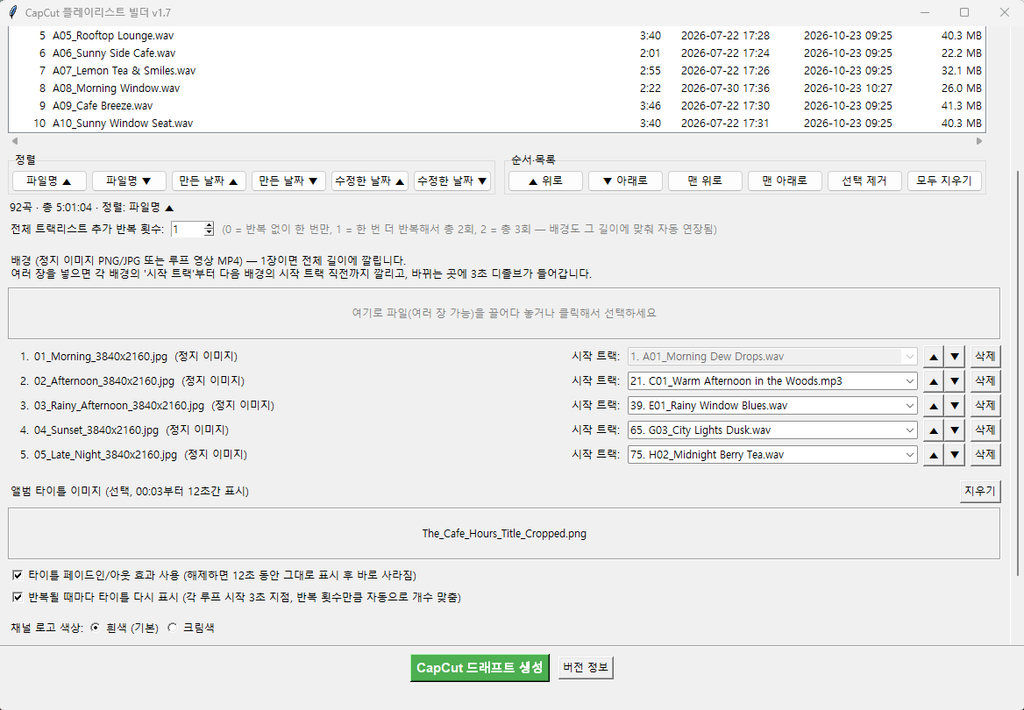This screenshot has height=710, width=1024.
Task: Select track A05_Rooftop Lounge.wav
Action: coord(496,35)
